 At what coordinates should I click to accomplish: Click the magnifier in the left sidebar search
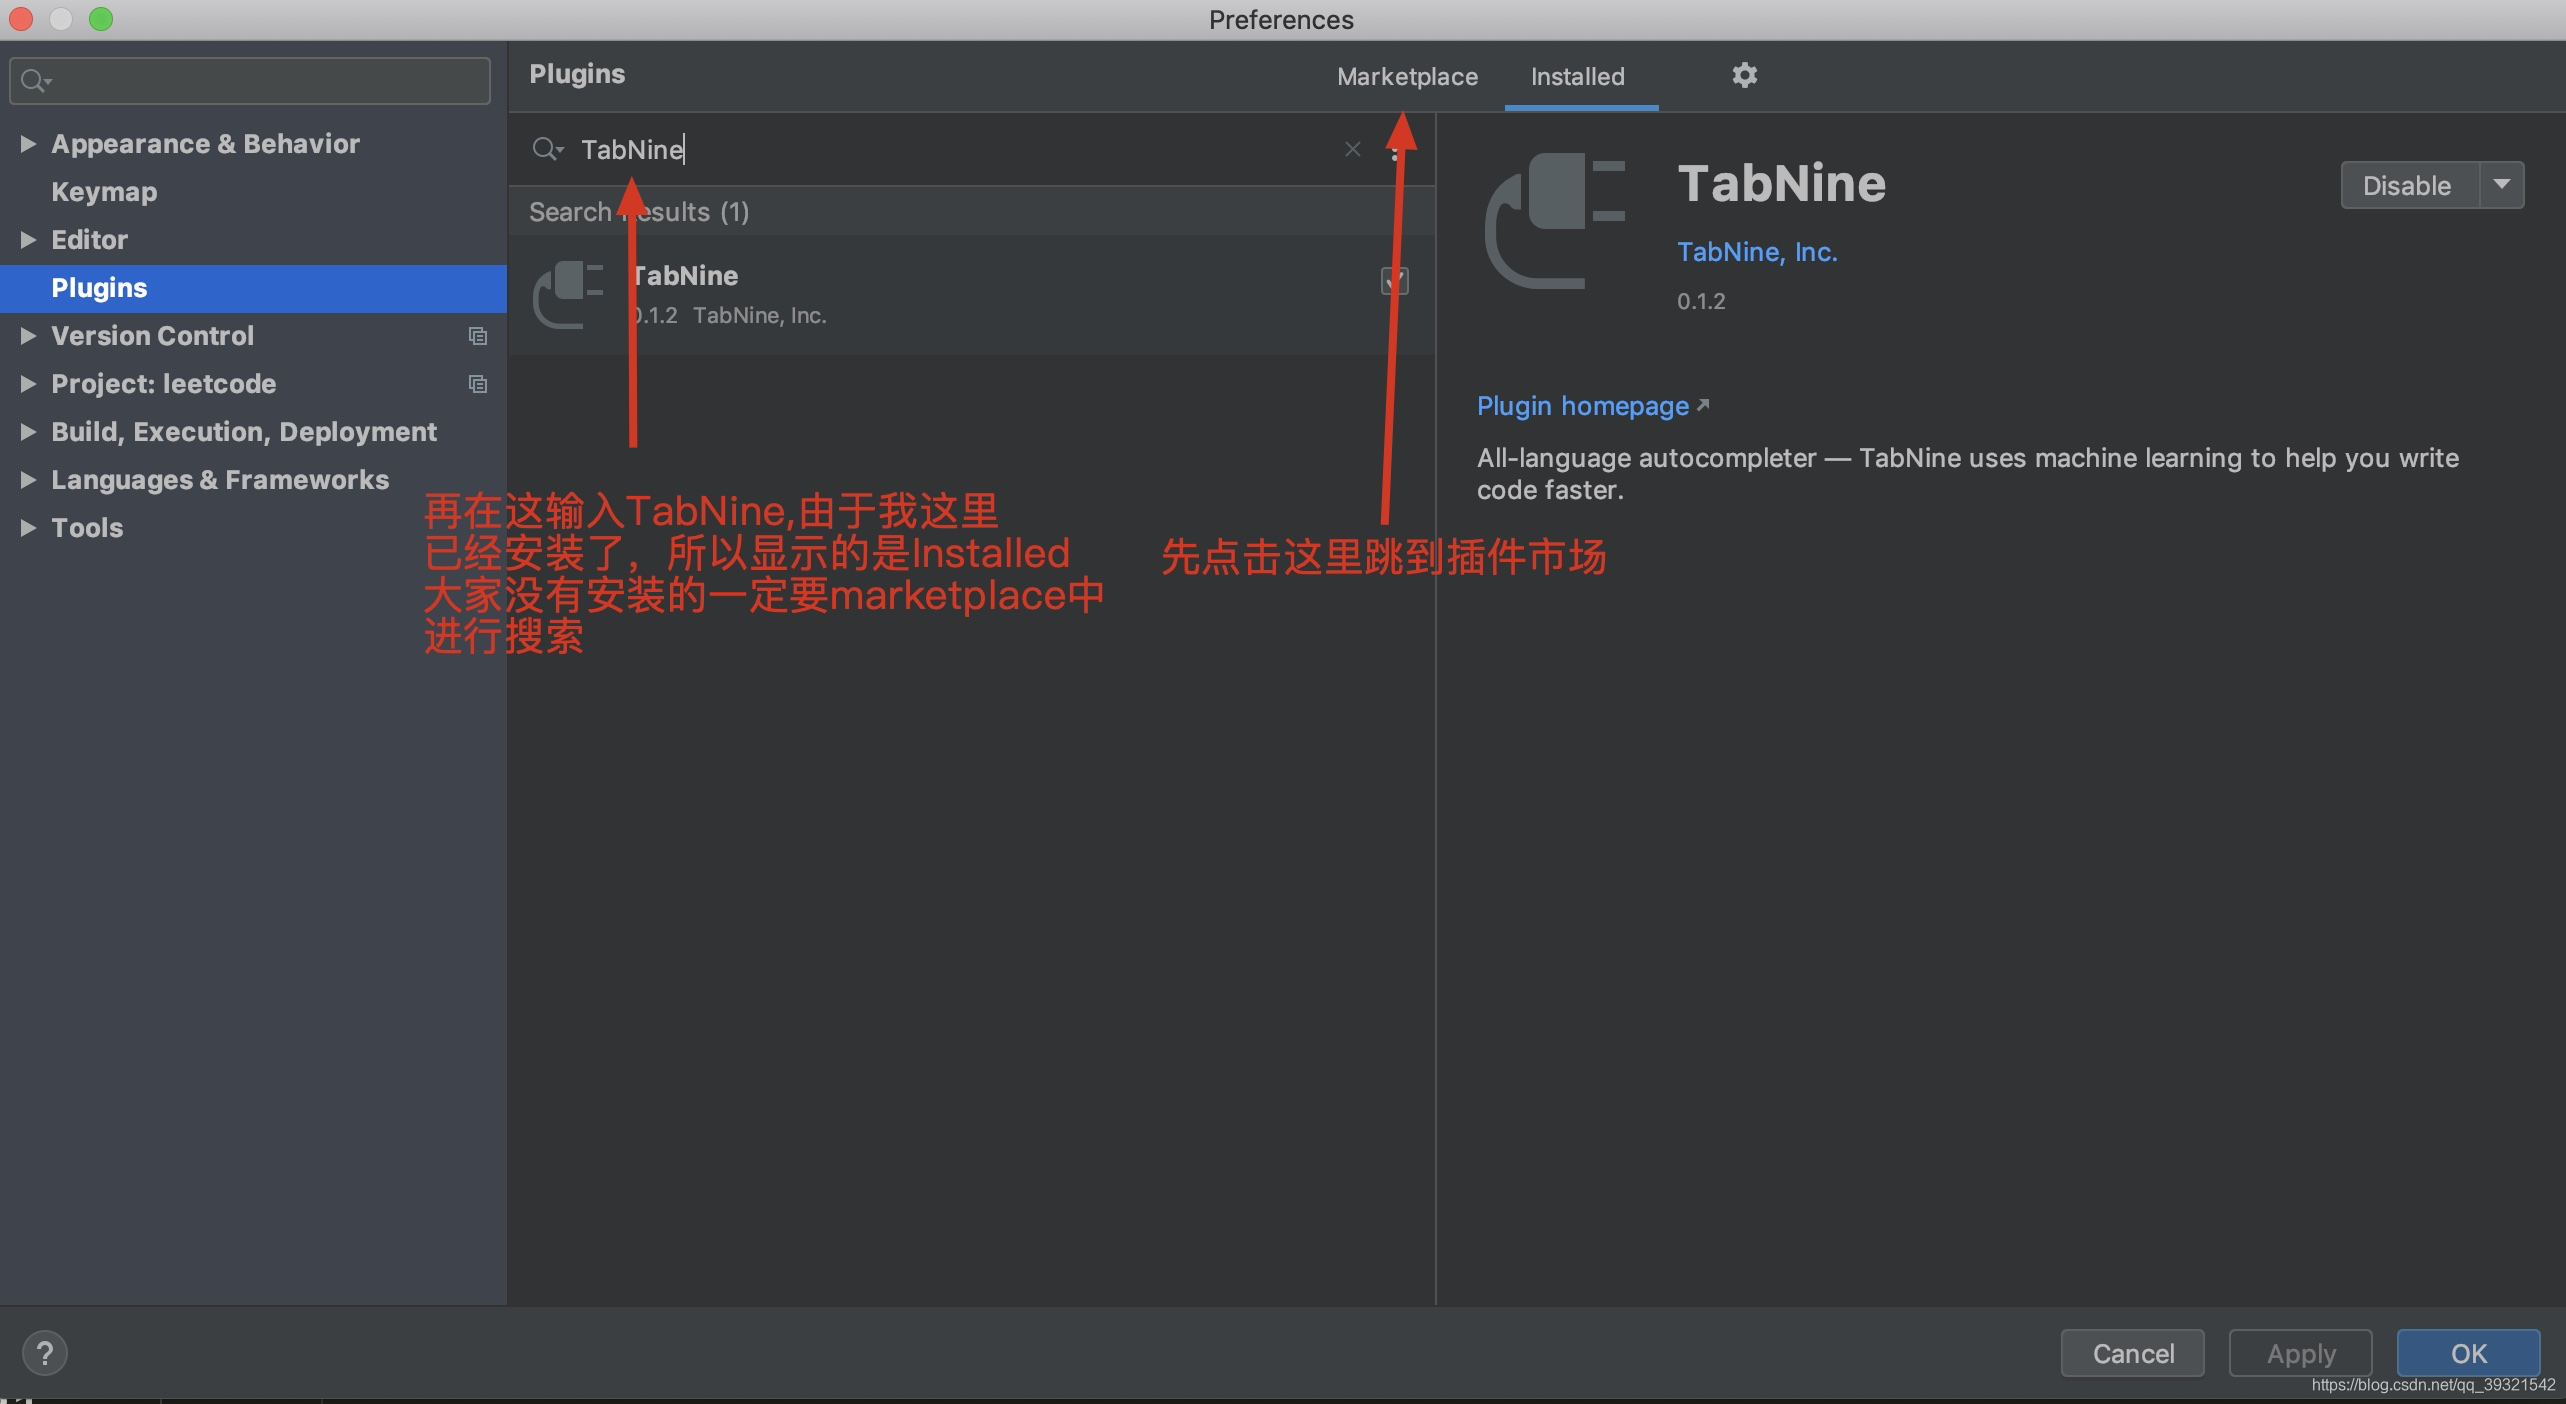click(33, 79)
